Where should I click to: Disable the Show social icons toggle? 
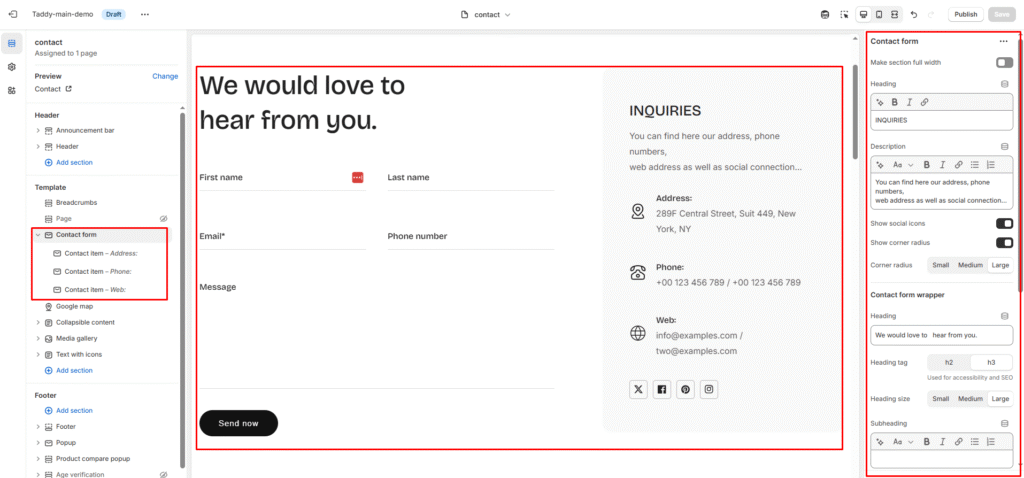[x=1003, y=223]
